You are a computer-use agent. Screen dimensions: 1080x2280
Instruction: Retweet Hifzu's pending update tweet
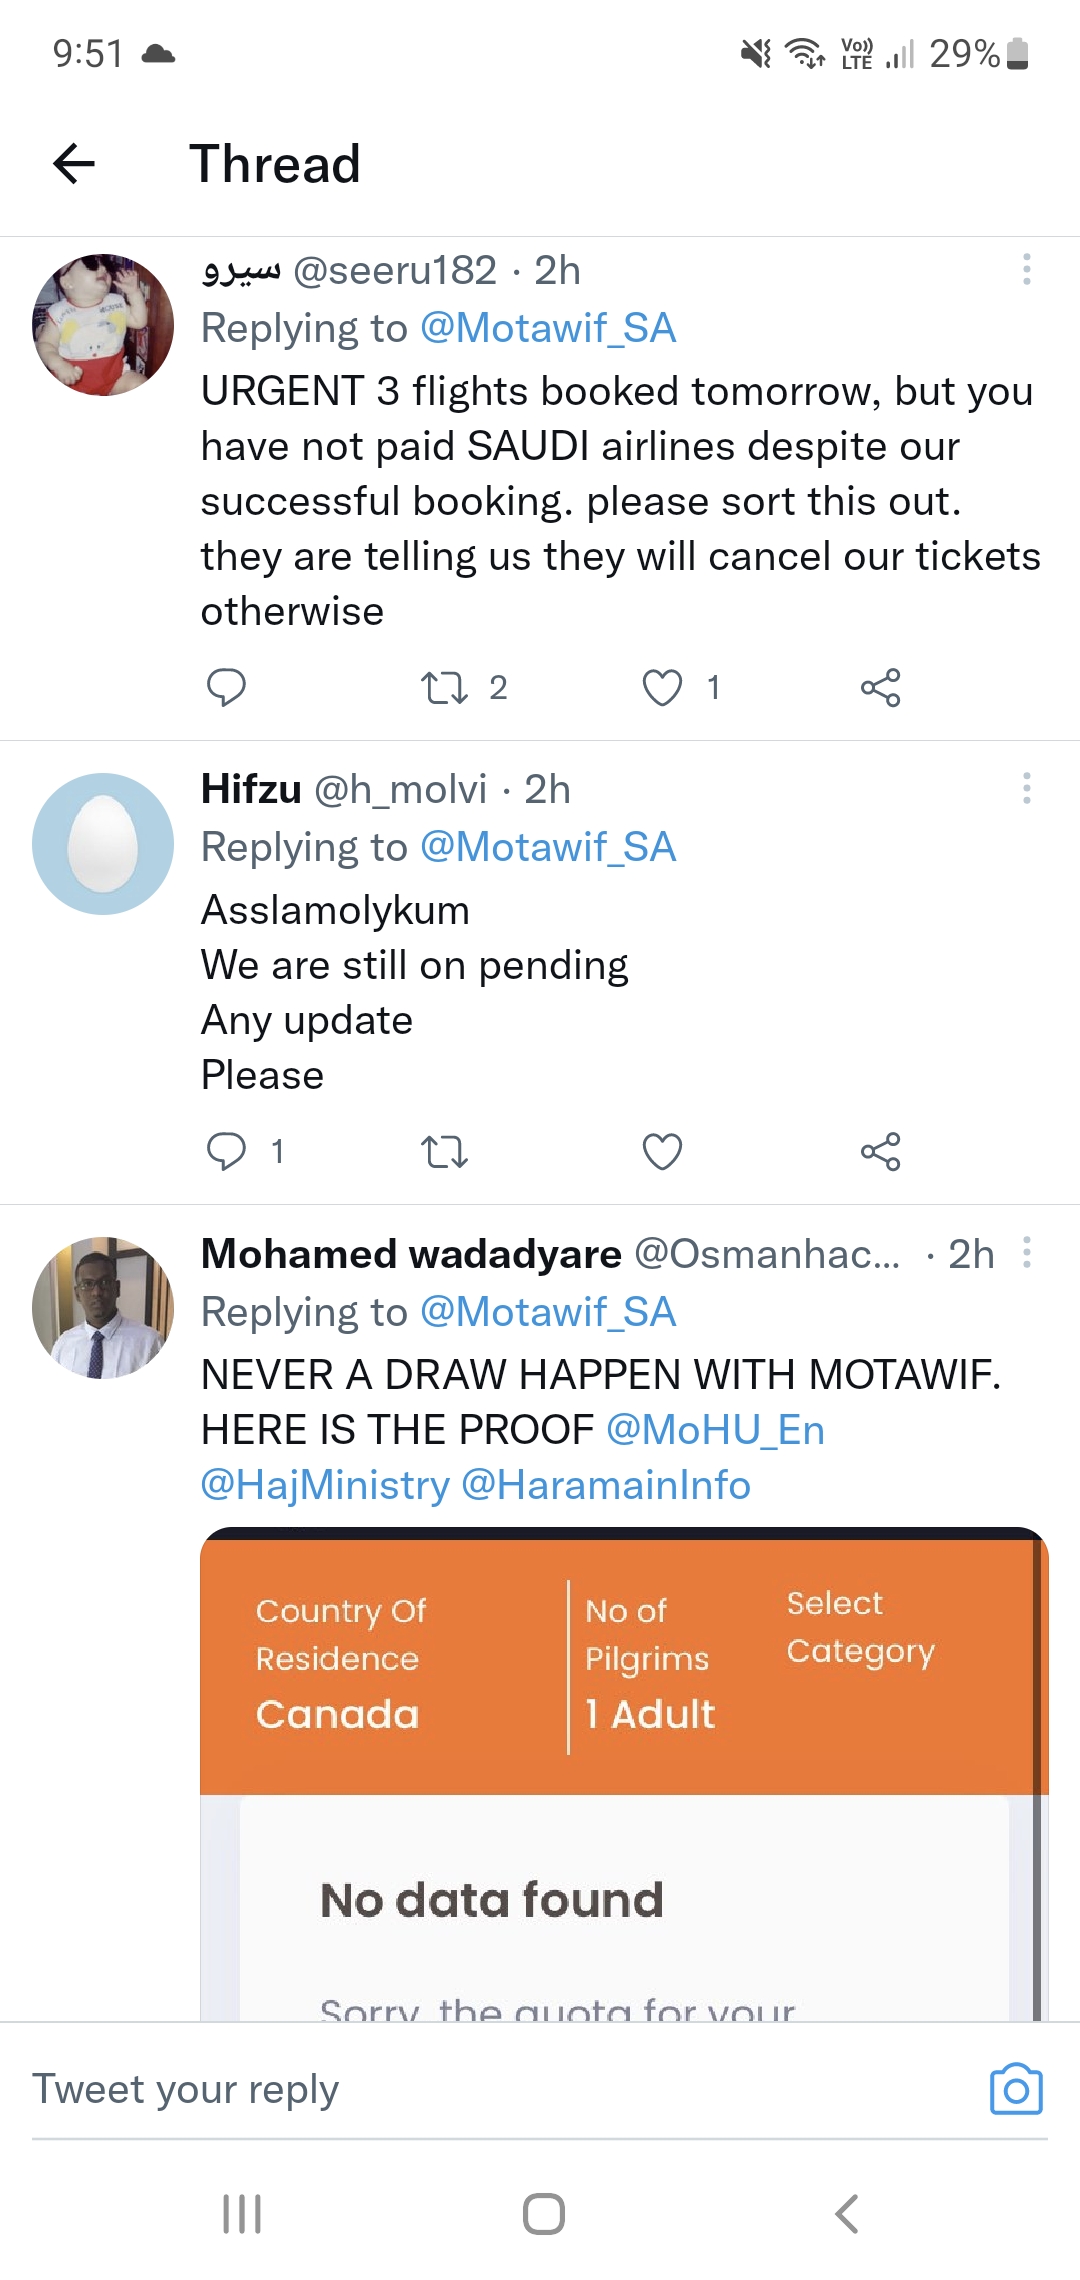point(444,1152)
